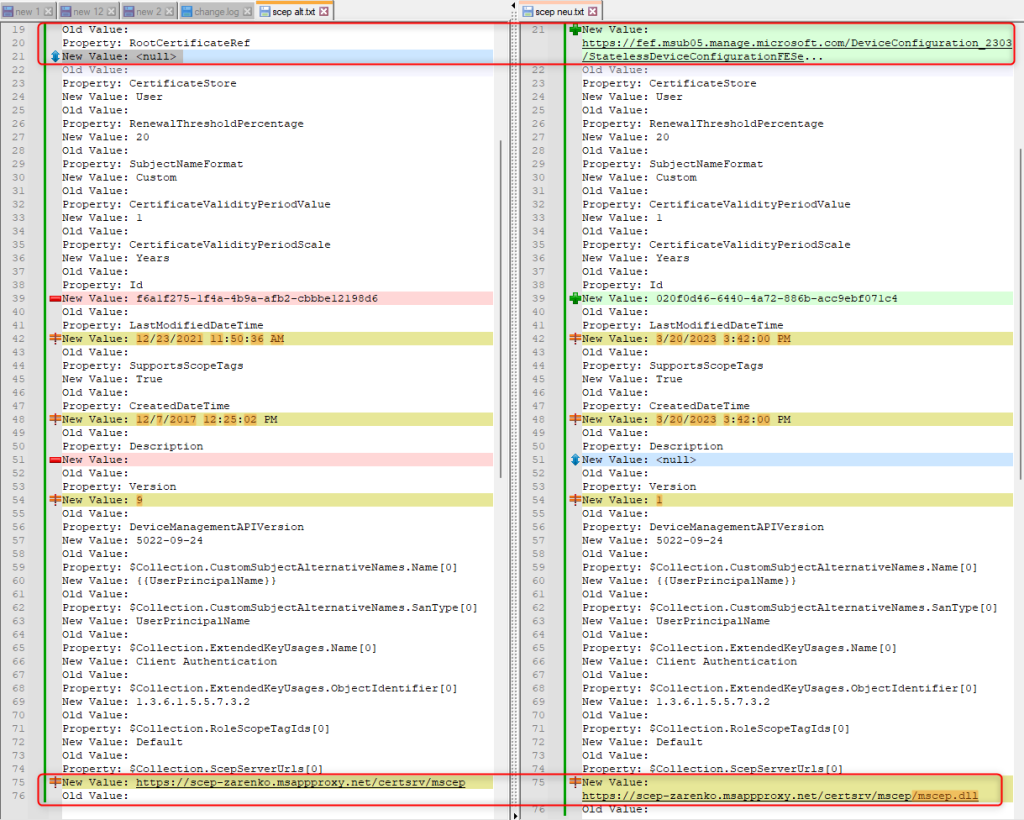Select the 'scep alt.txt' tab
This screenshot has height=820, width=1024.
click(294, 11)
